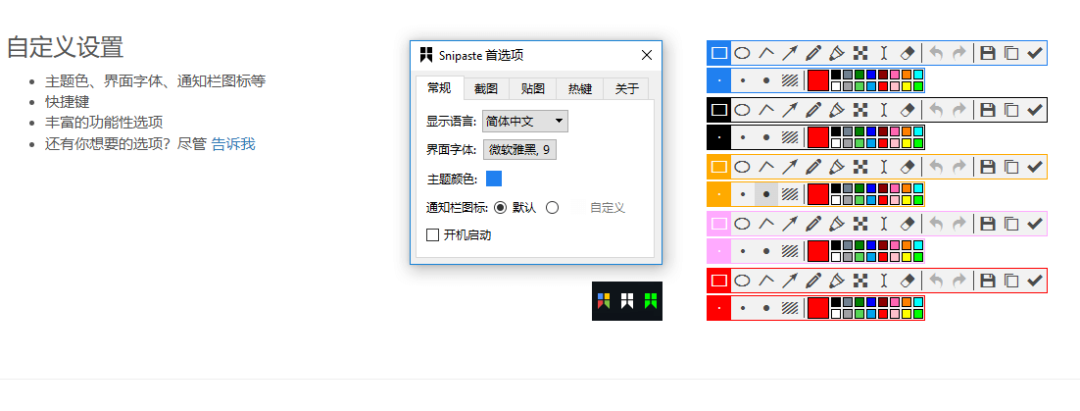Close the Snipaste 首选项 dialog

click(x=646, y=56)
